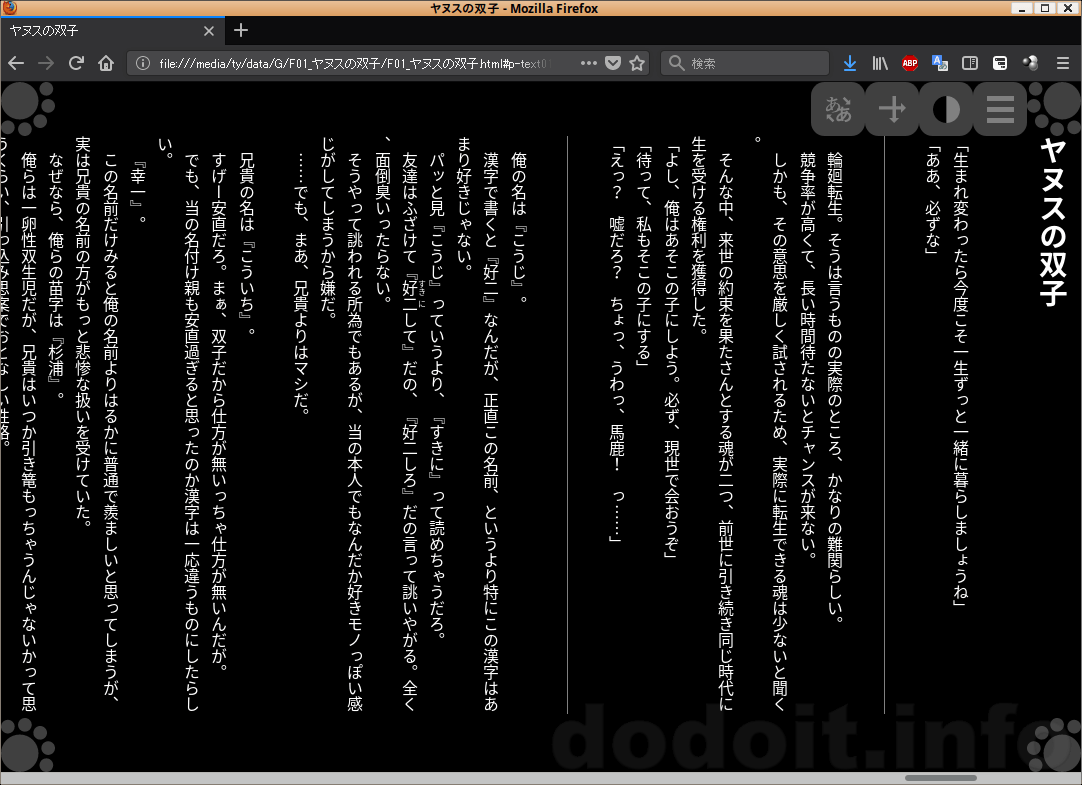
Task: Save page to Pocket
Action: coord(613,63)
